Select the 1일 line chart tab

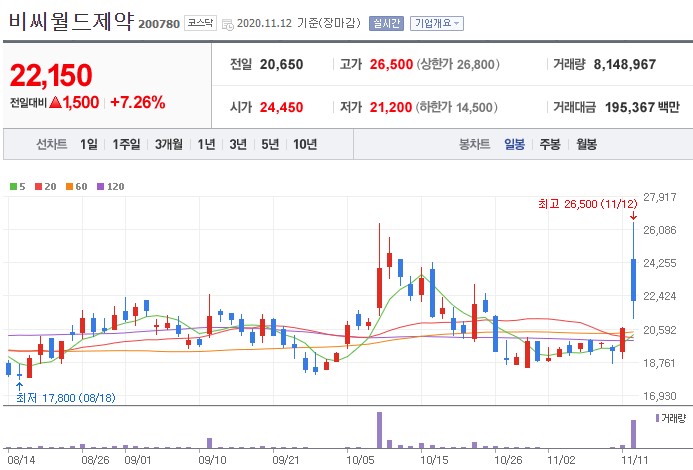click(x=89, y=144)
